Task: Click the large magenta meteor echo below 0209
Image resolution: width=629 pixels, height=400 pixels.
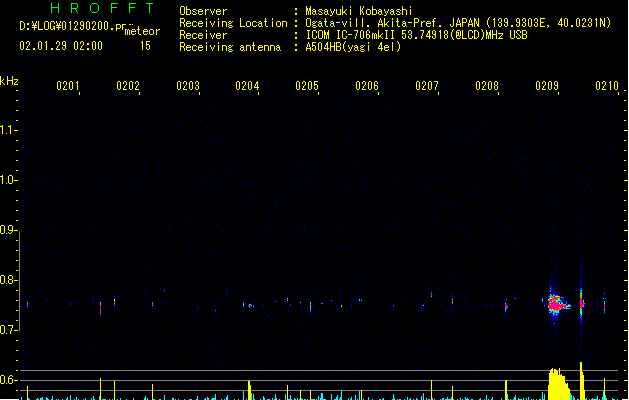Action: pyautogui.click(x=557, y=304)
